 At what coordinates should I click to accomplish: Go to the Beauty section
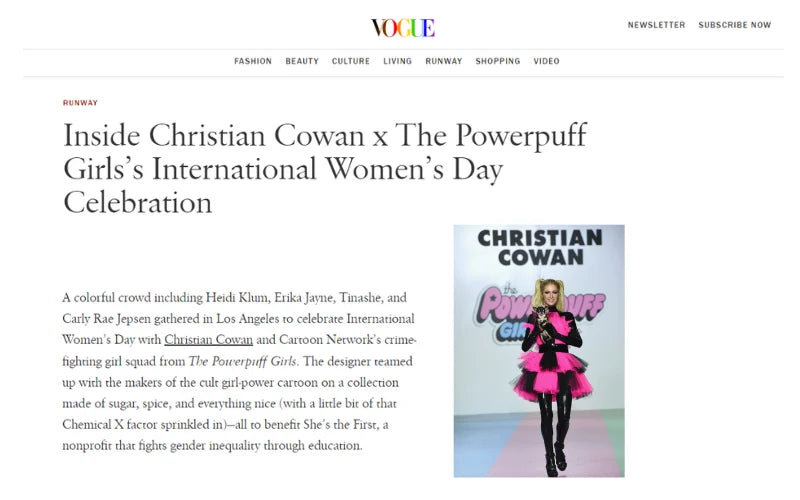[302, 61]
